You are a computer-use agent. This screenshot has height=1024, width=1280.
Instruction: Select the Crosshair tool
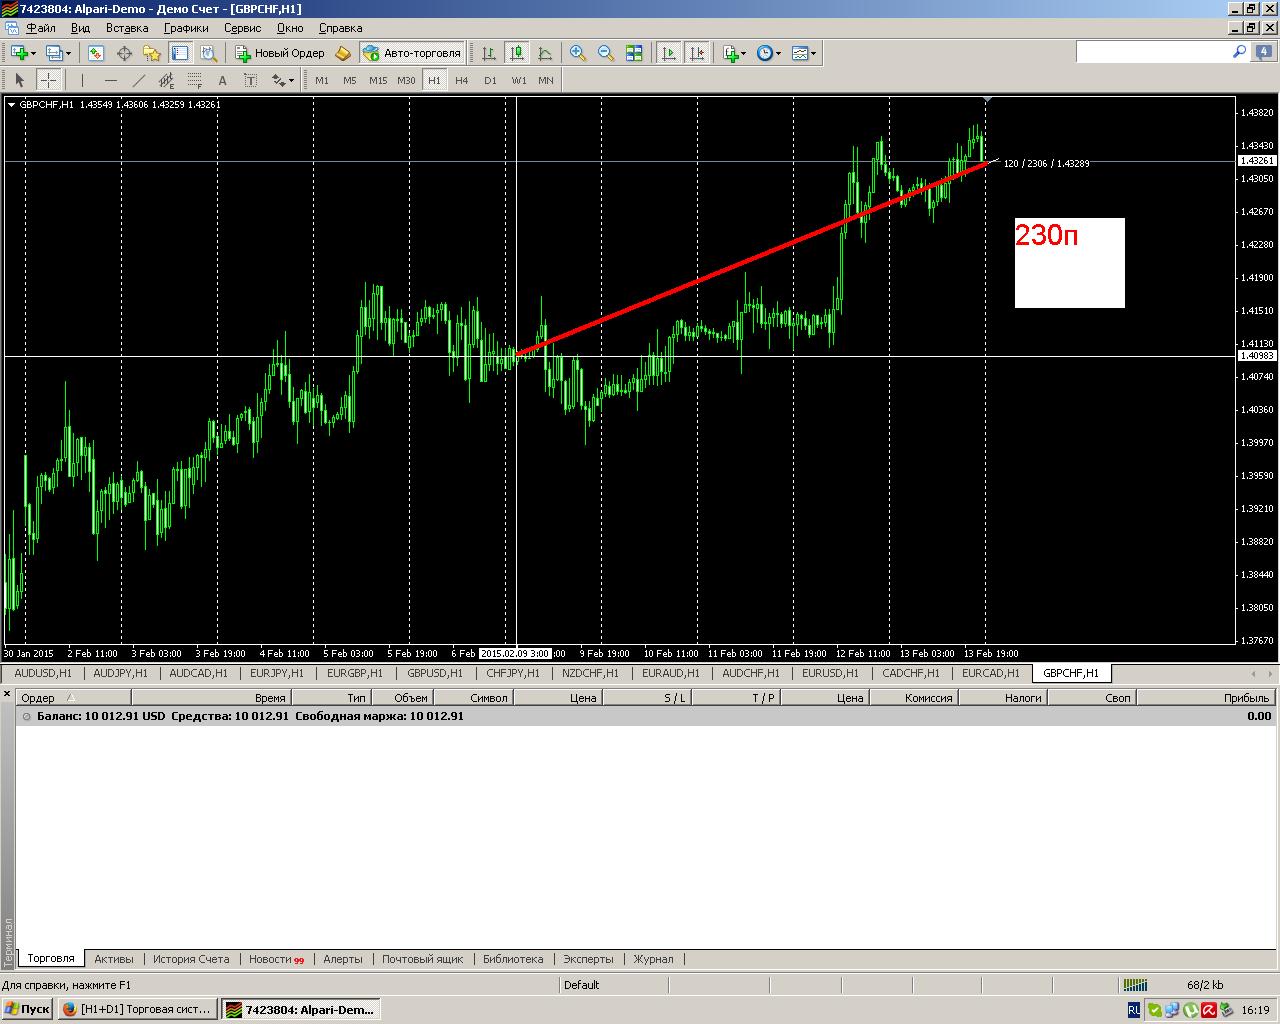tap(48, 80)
